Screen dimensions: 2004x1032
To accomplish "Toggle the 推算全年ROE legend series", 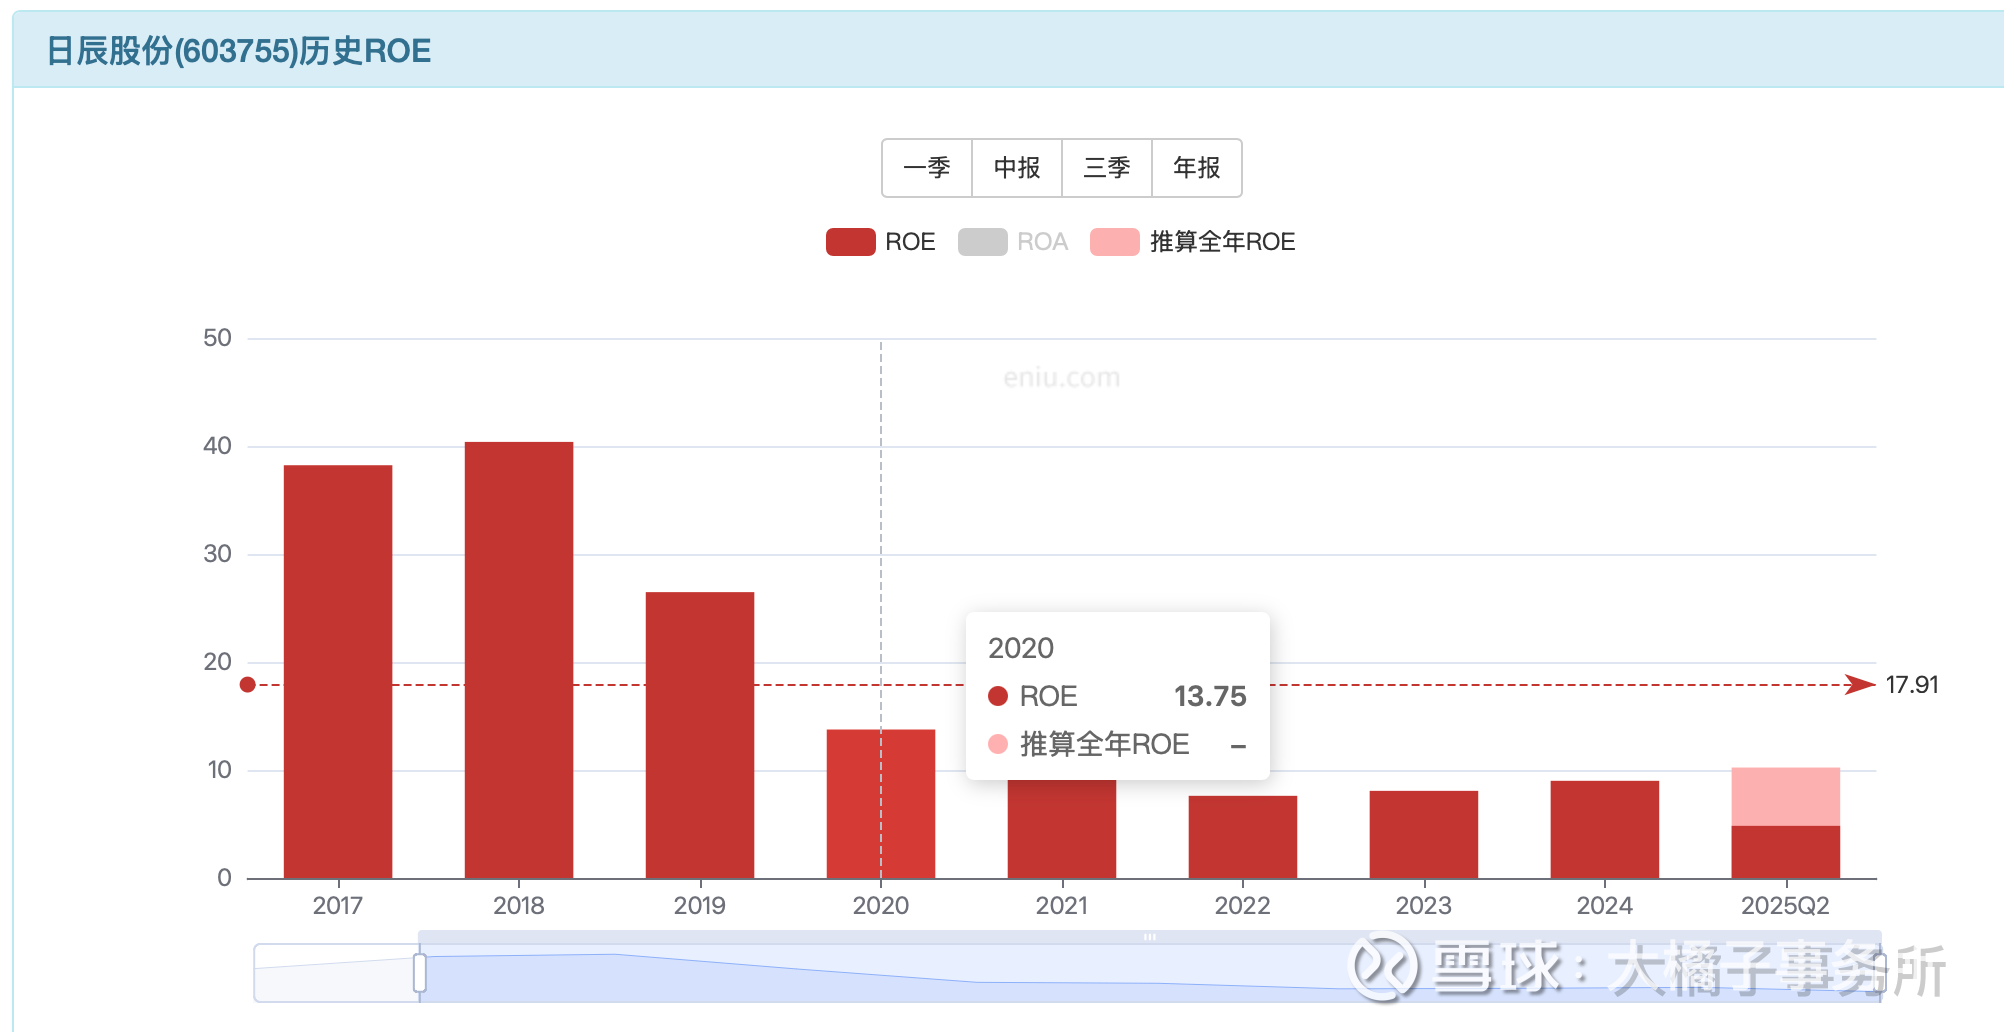I will [x=1193, y=242].
